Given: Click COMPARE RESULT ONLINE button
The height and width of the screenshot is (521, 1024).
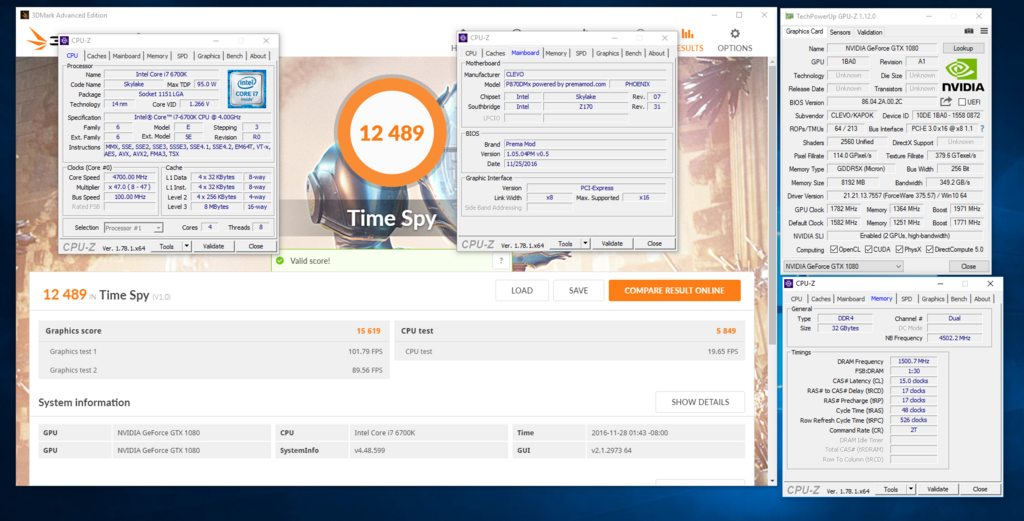Looking at the screenshot, I should (x=674, y=291).
